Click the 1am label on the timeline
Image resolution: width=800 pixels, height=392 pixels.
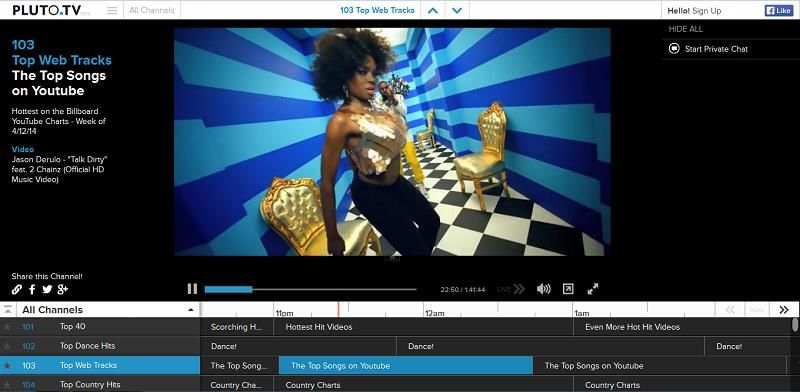coord(582,313)
